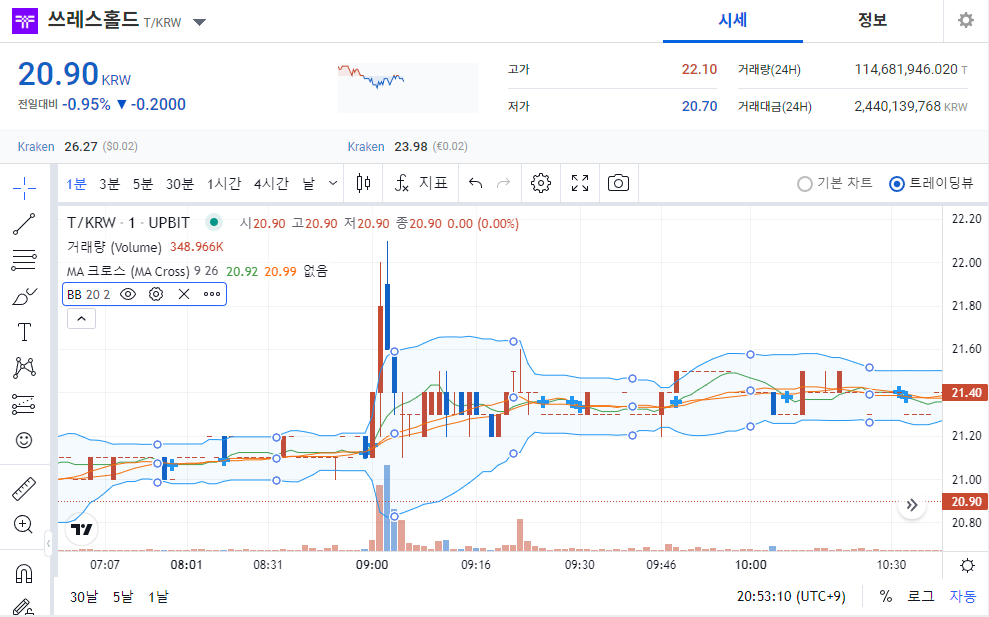The height and width of the screenshot is (617, 989).
Task: Expand the collapsed left sidebar handle
Action: [x=48, y=543]
